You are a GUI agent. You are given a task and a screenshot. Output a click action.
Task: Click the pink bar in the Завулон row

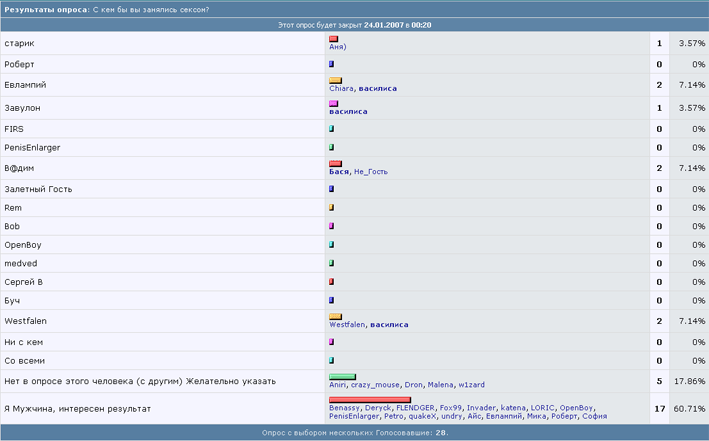click(334, 103)
